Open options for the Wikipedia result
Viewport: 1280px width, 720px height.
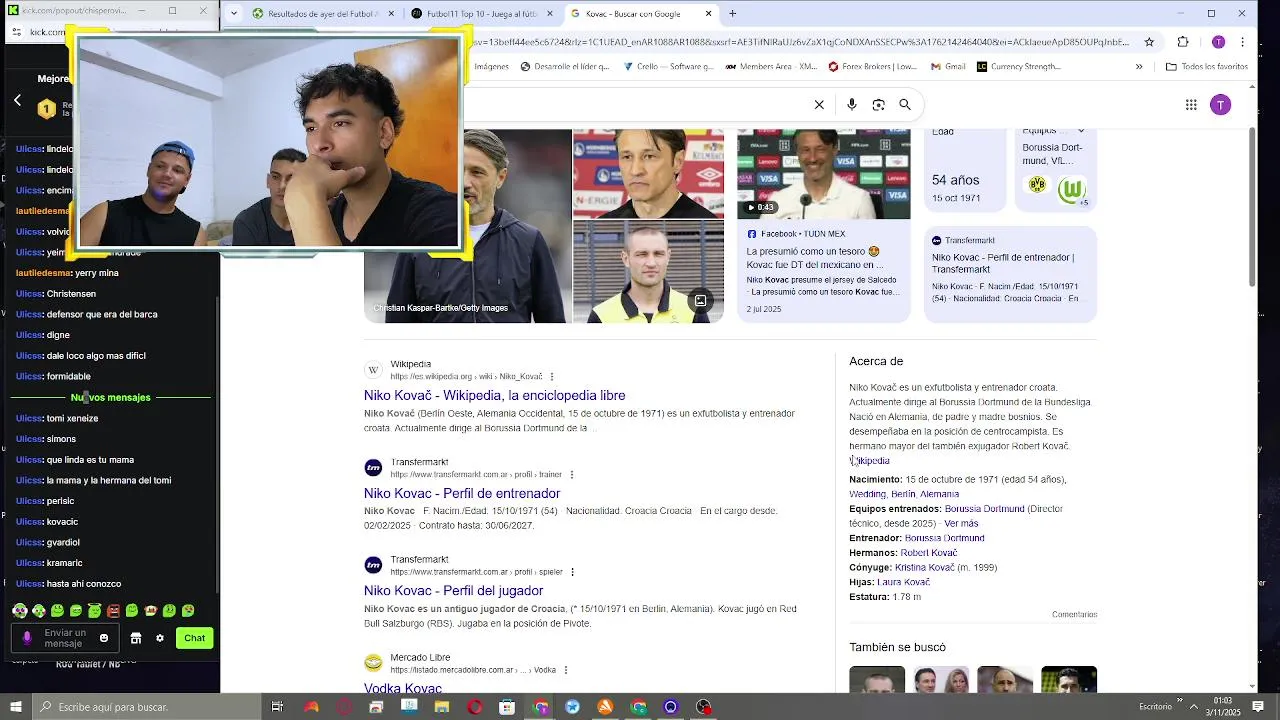552,377
